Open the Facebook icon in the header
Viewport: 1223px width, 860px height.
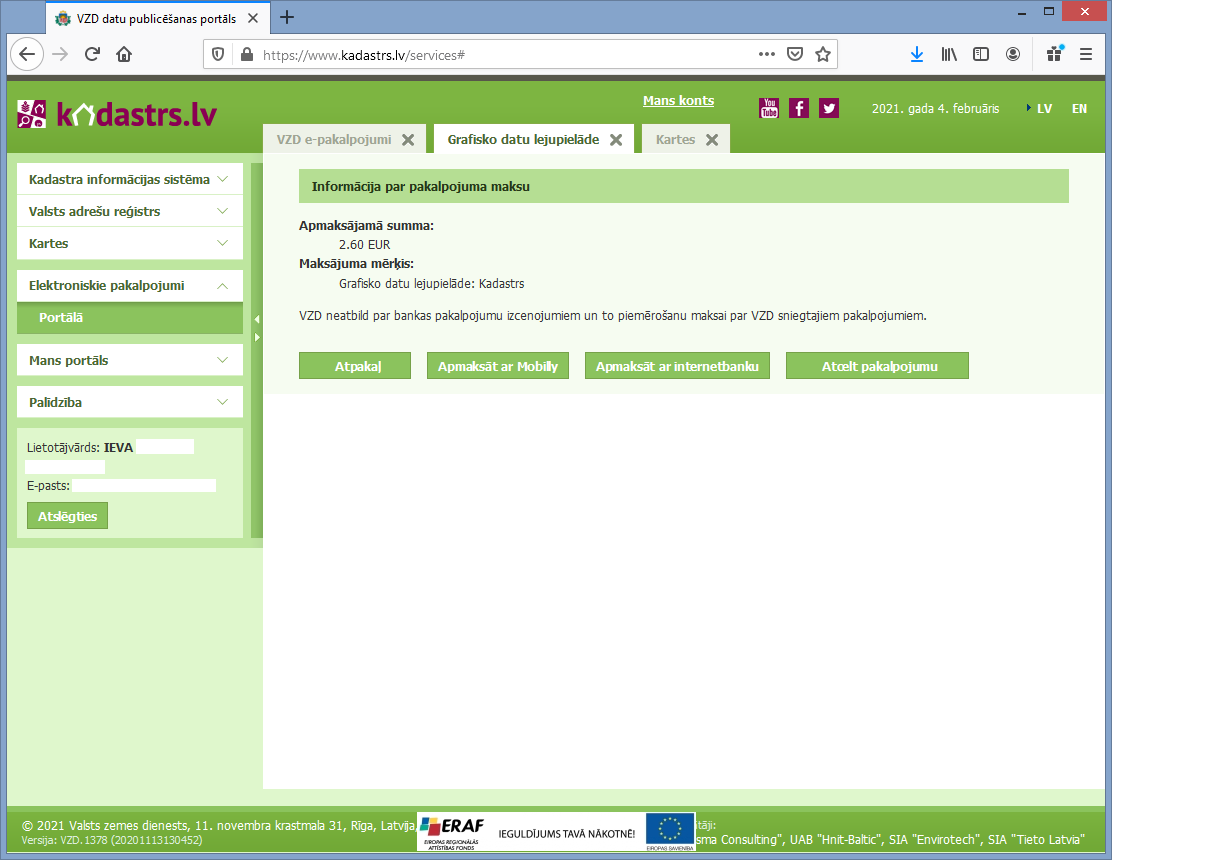799,107
